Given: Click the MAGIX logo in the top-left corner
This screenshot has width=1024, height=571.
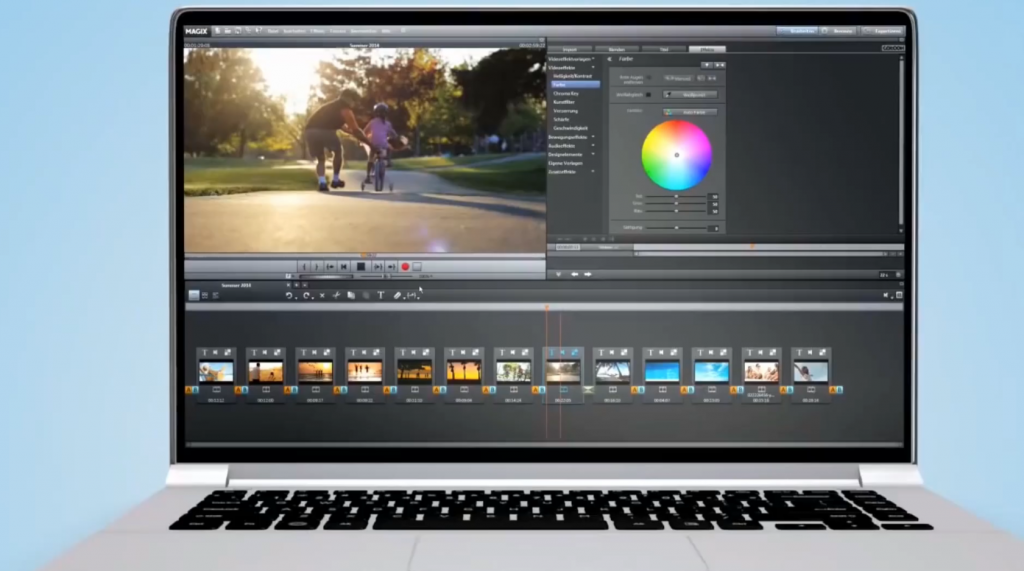Looking at the screenshot, I should (x=195, y=31).
